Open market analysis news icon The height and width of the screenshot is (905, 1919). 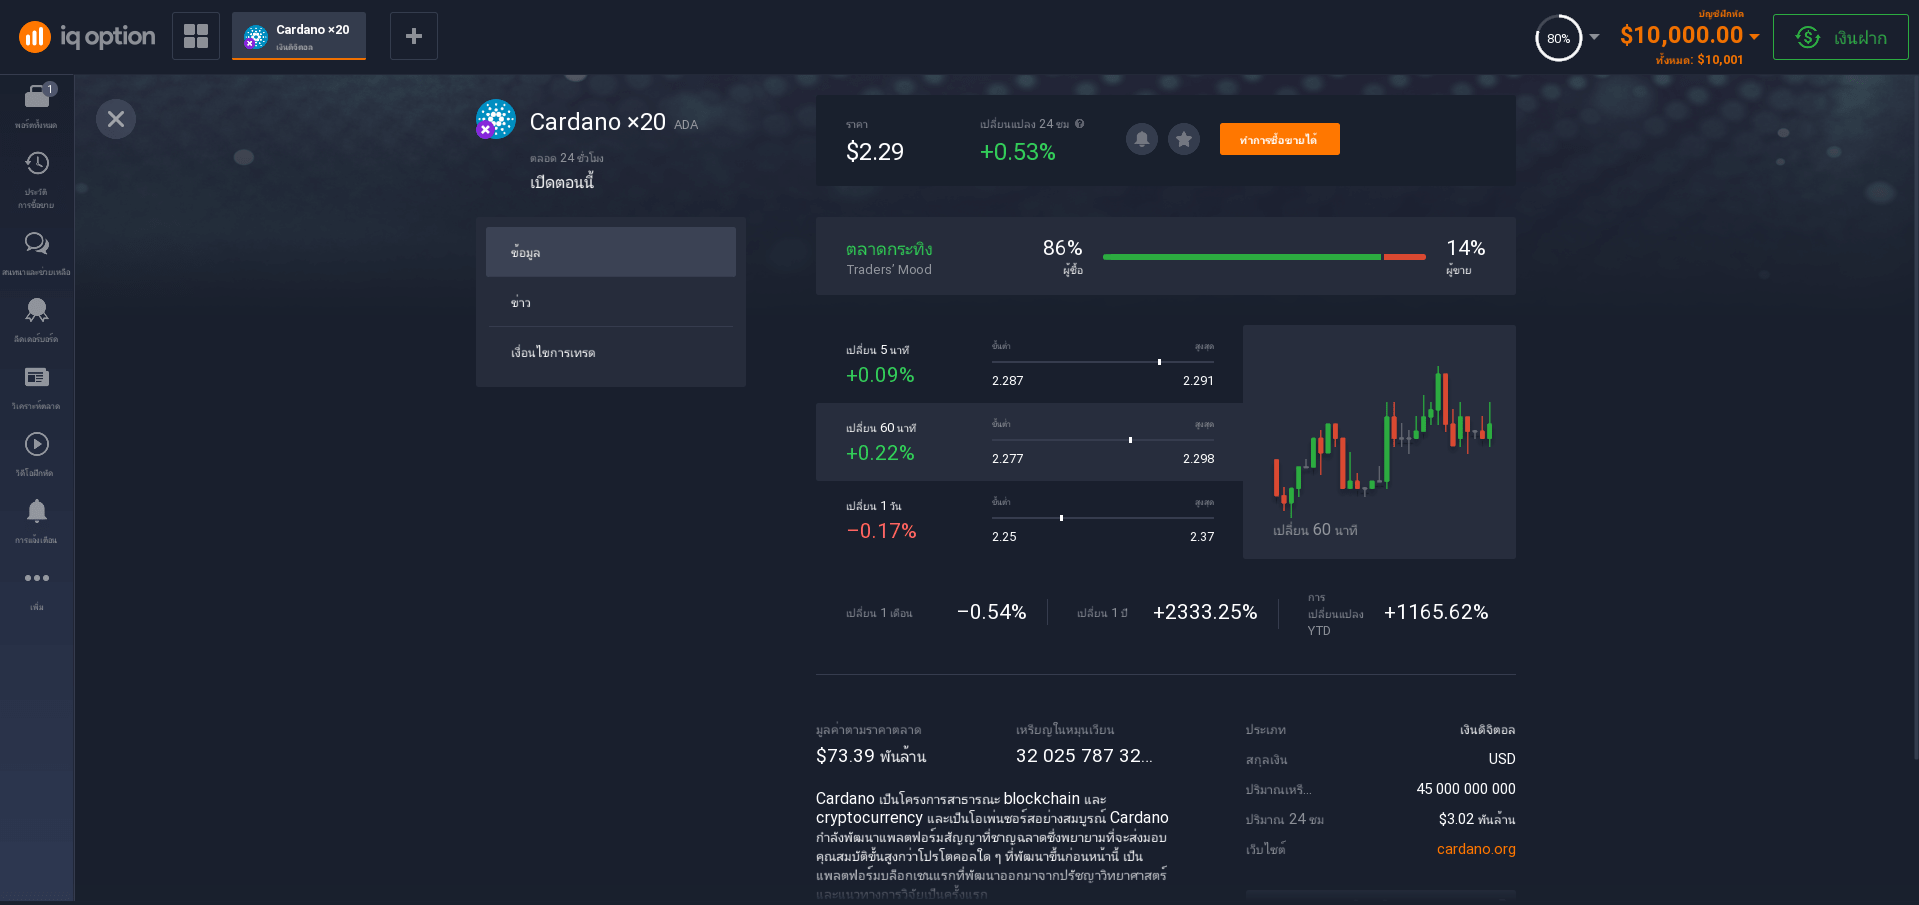click(37, 378)
